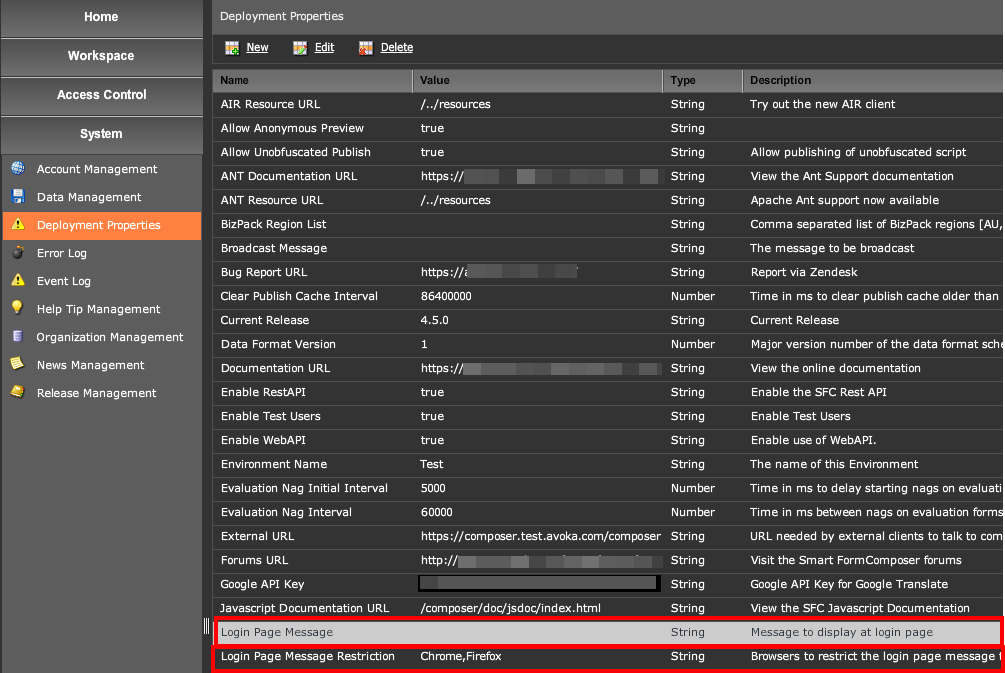Select Deployment Properties menu item
1005x673 pixels.
coord(102,226)
